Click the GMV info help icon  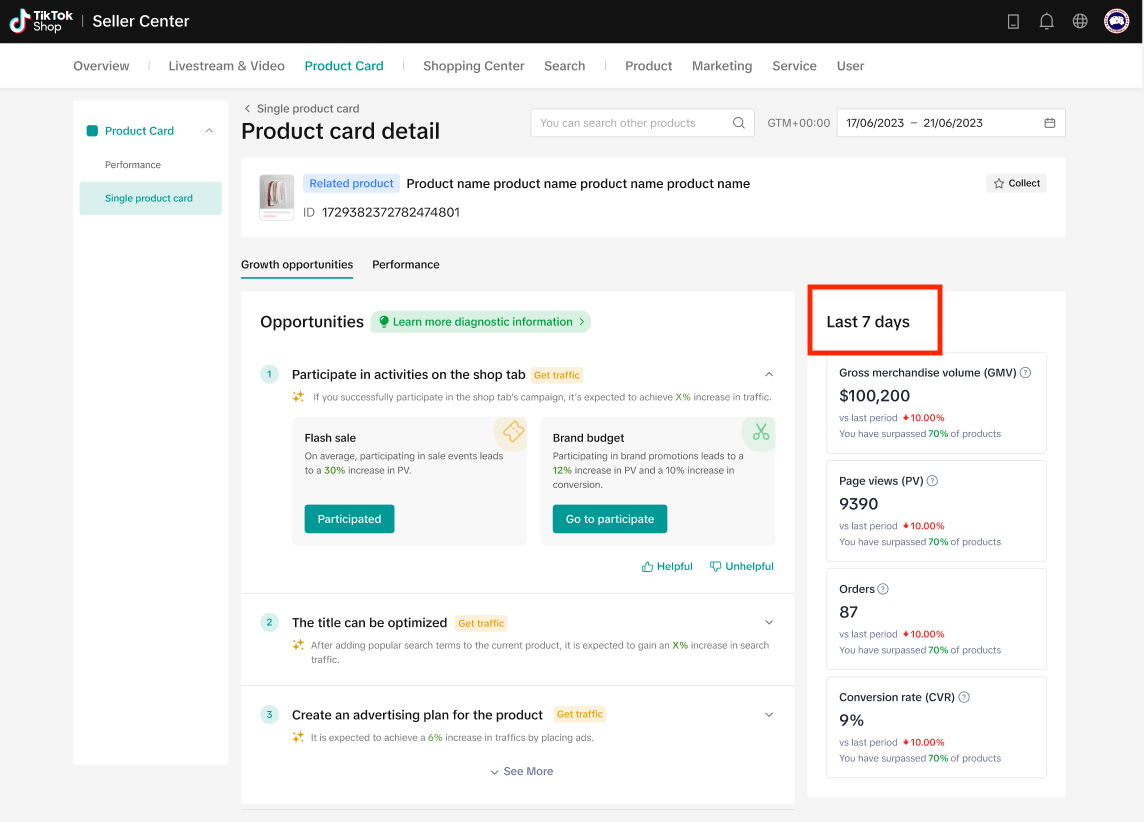coord(1025,373)
